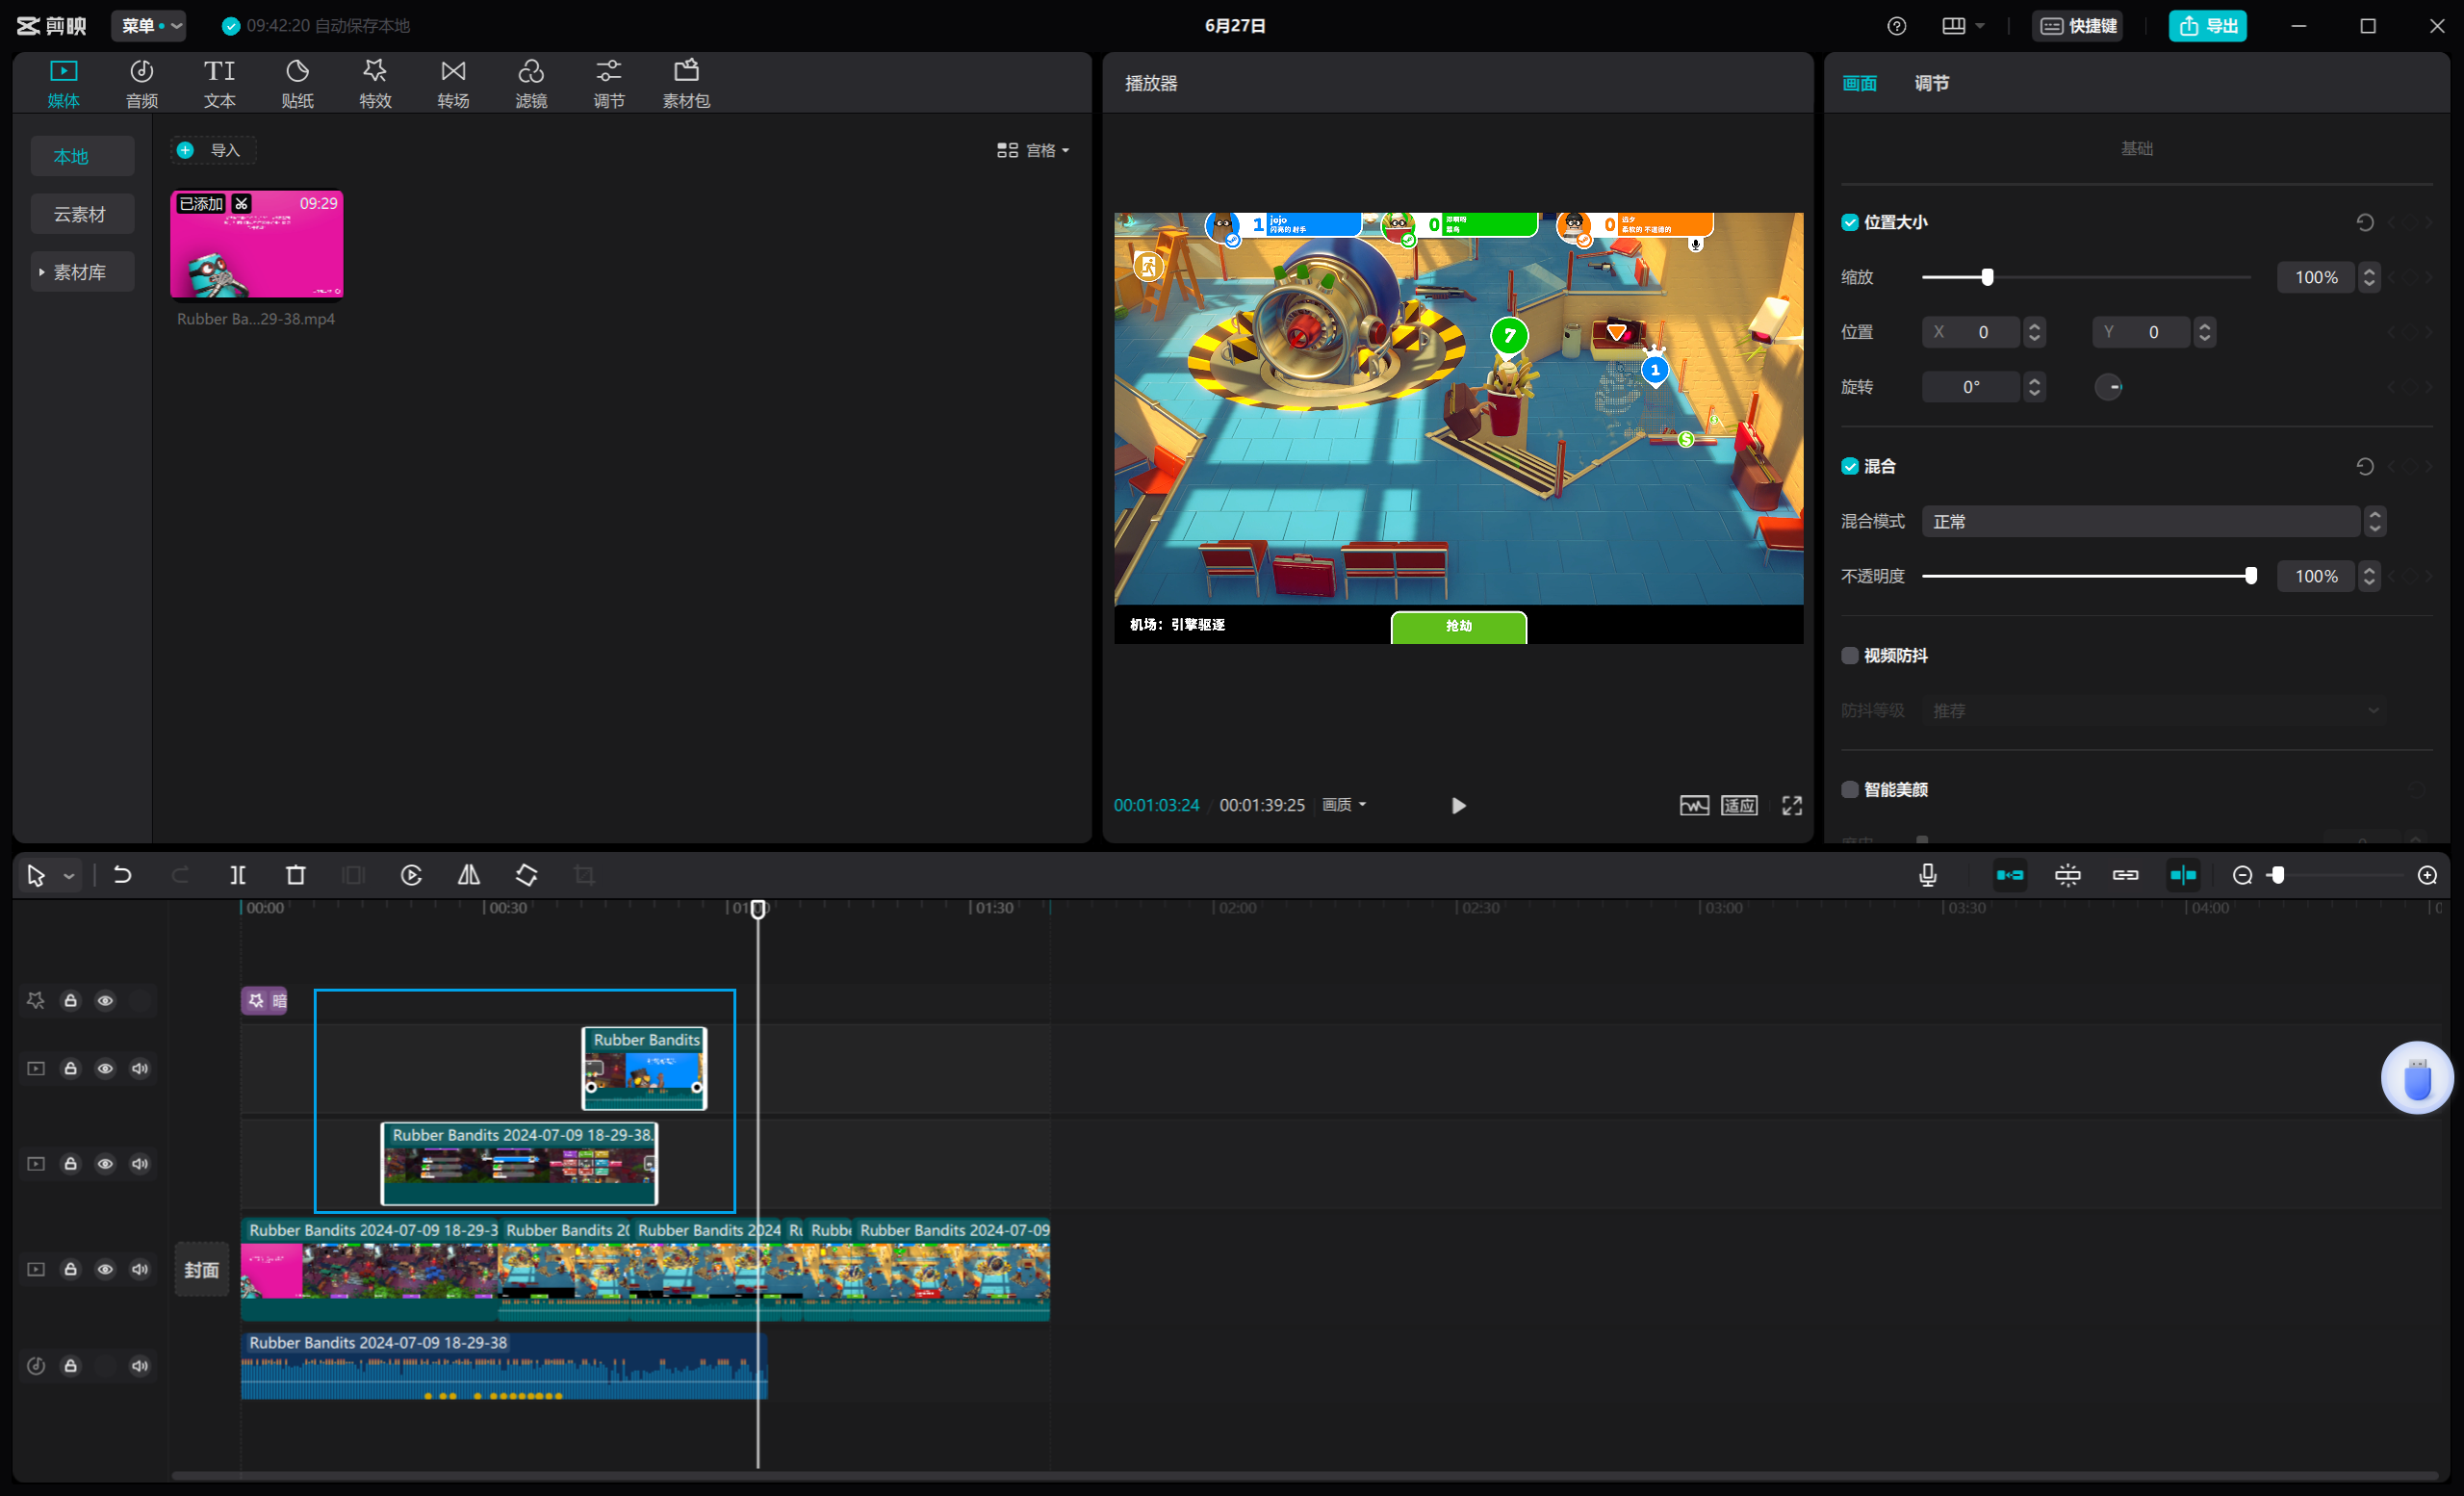Image resolution: width=2464 pixels, height=1496 pixels.
Task: Uncheck the 位置大小 checkbox
Action: tap(1850, 222)
